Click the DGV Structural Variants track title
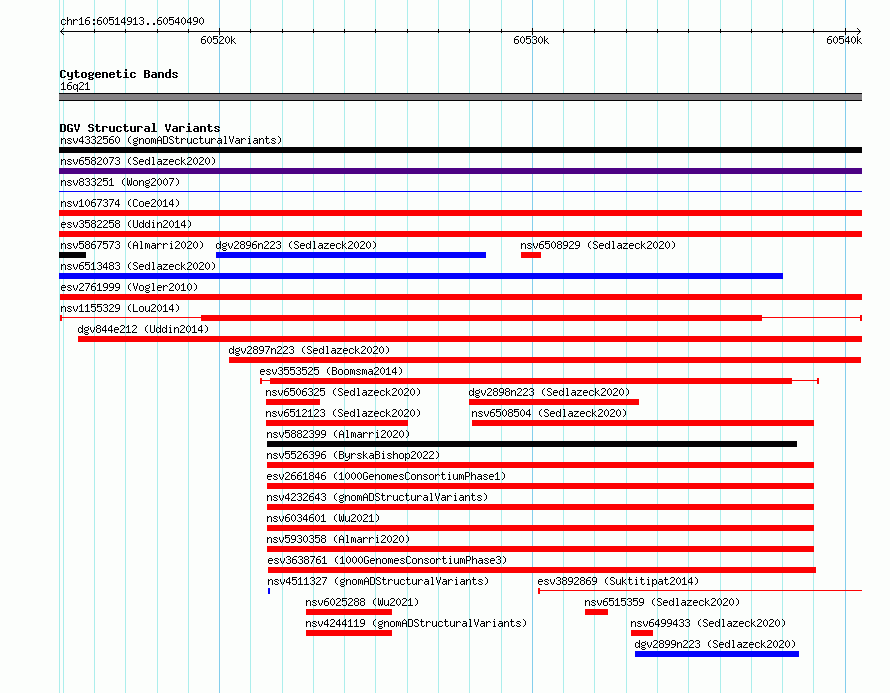The height and width of the screenshot is (693, 890). pos(140,128)
